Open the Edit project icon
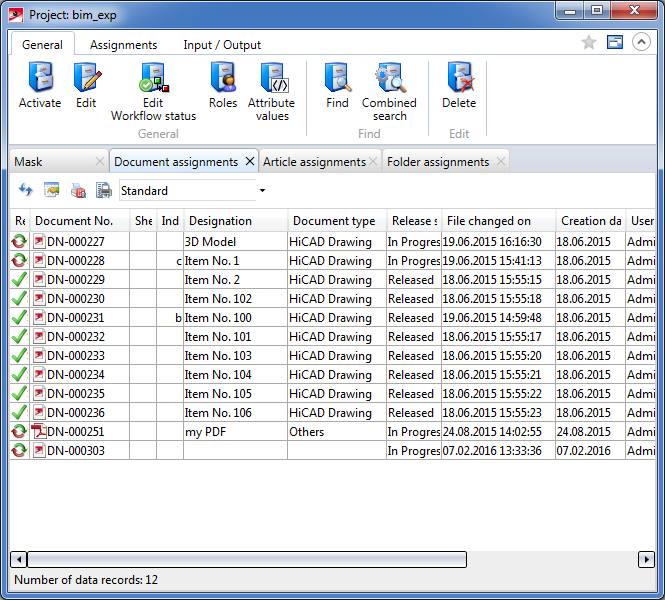This screenshot has height=600, width=665. (x=86, y=85)
